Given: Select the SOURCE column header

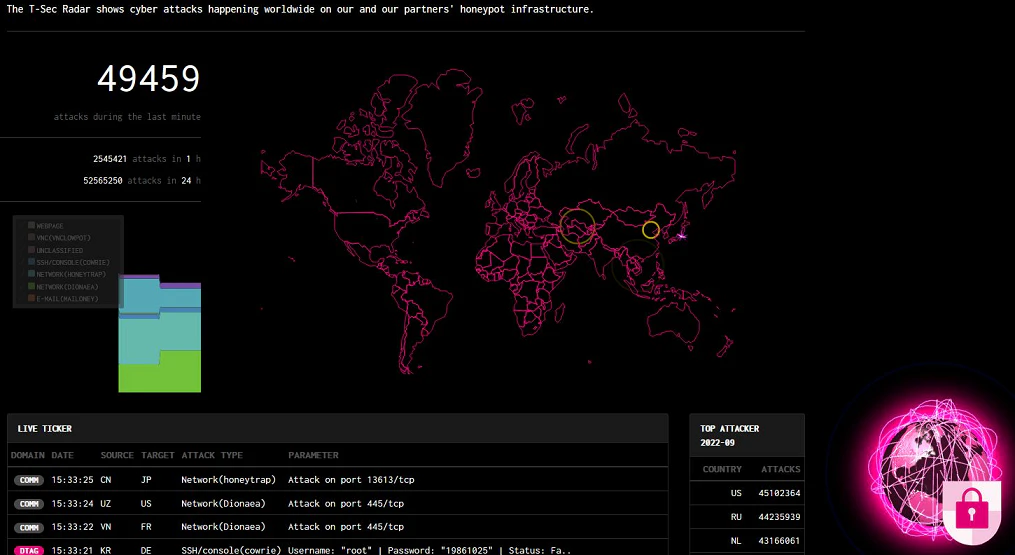Looking at the screenshot, I should (x=117, y=455).
